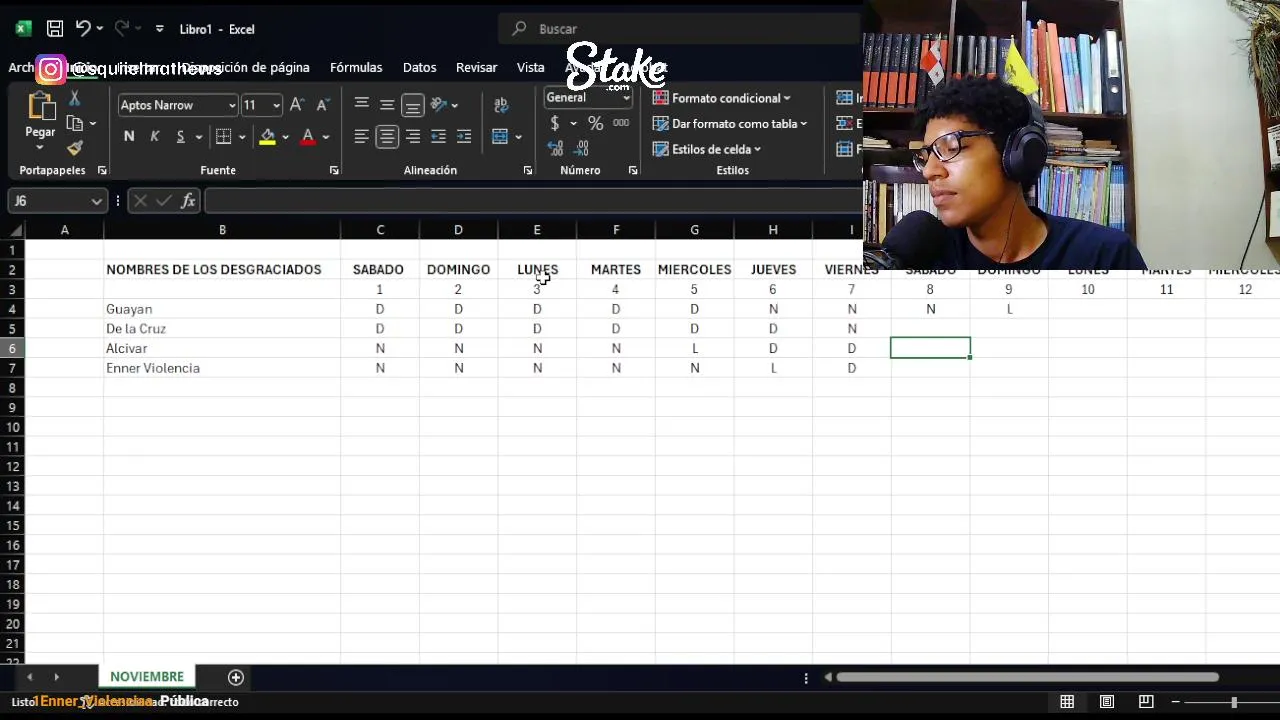Expand the Pegar paste options arrow

40,148
